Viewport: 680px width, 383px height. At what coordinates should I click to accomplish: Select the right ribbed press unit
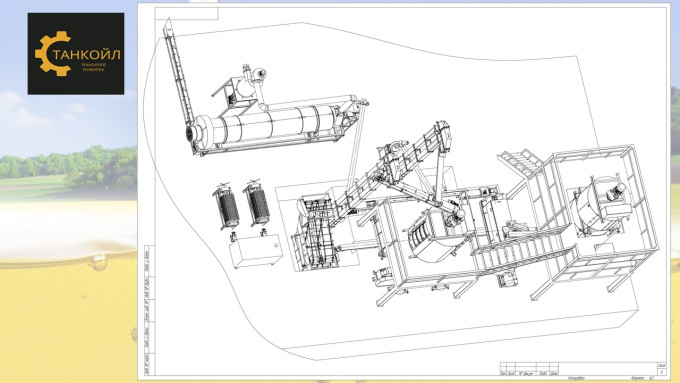[257, 203]
